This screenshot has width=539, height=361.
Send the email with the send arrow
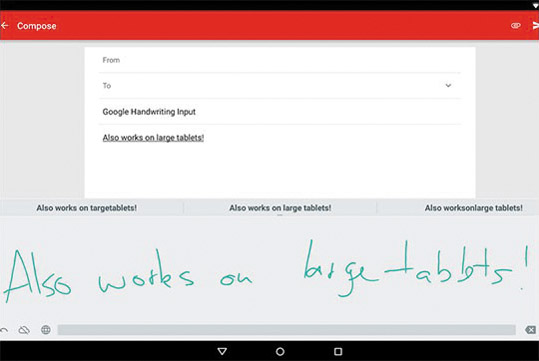[536, 25]
